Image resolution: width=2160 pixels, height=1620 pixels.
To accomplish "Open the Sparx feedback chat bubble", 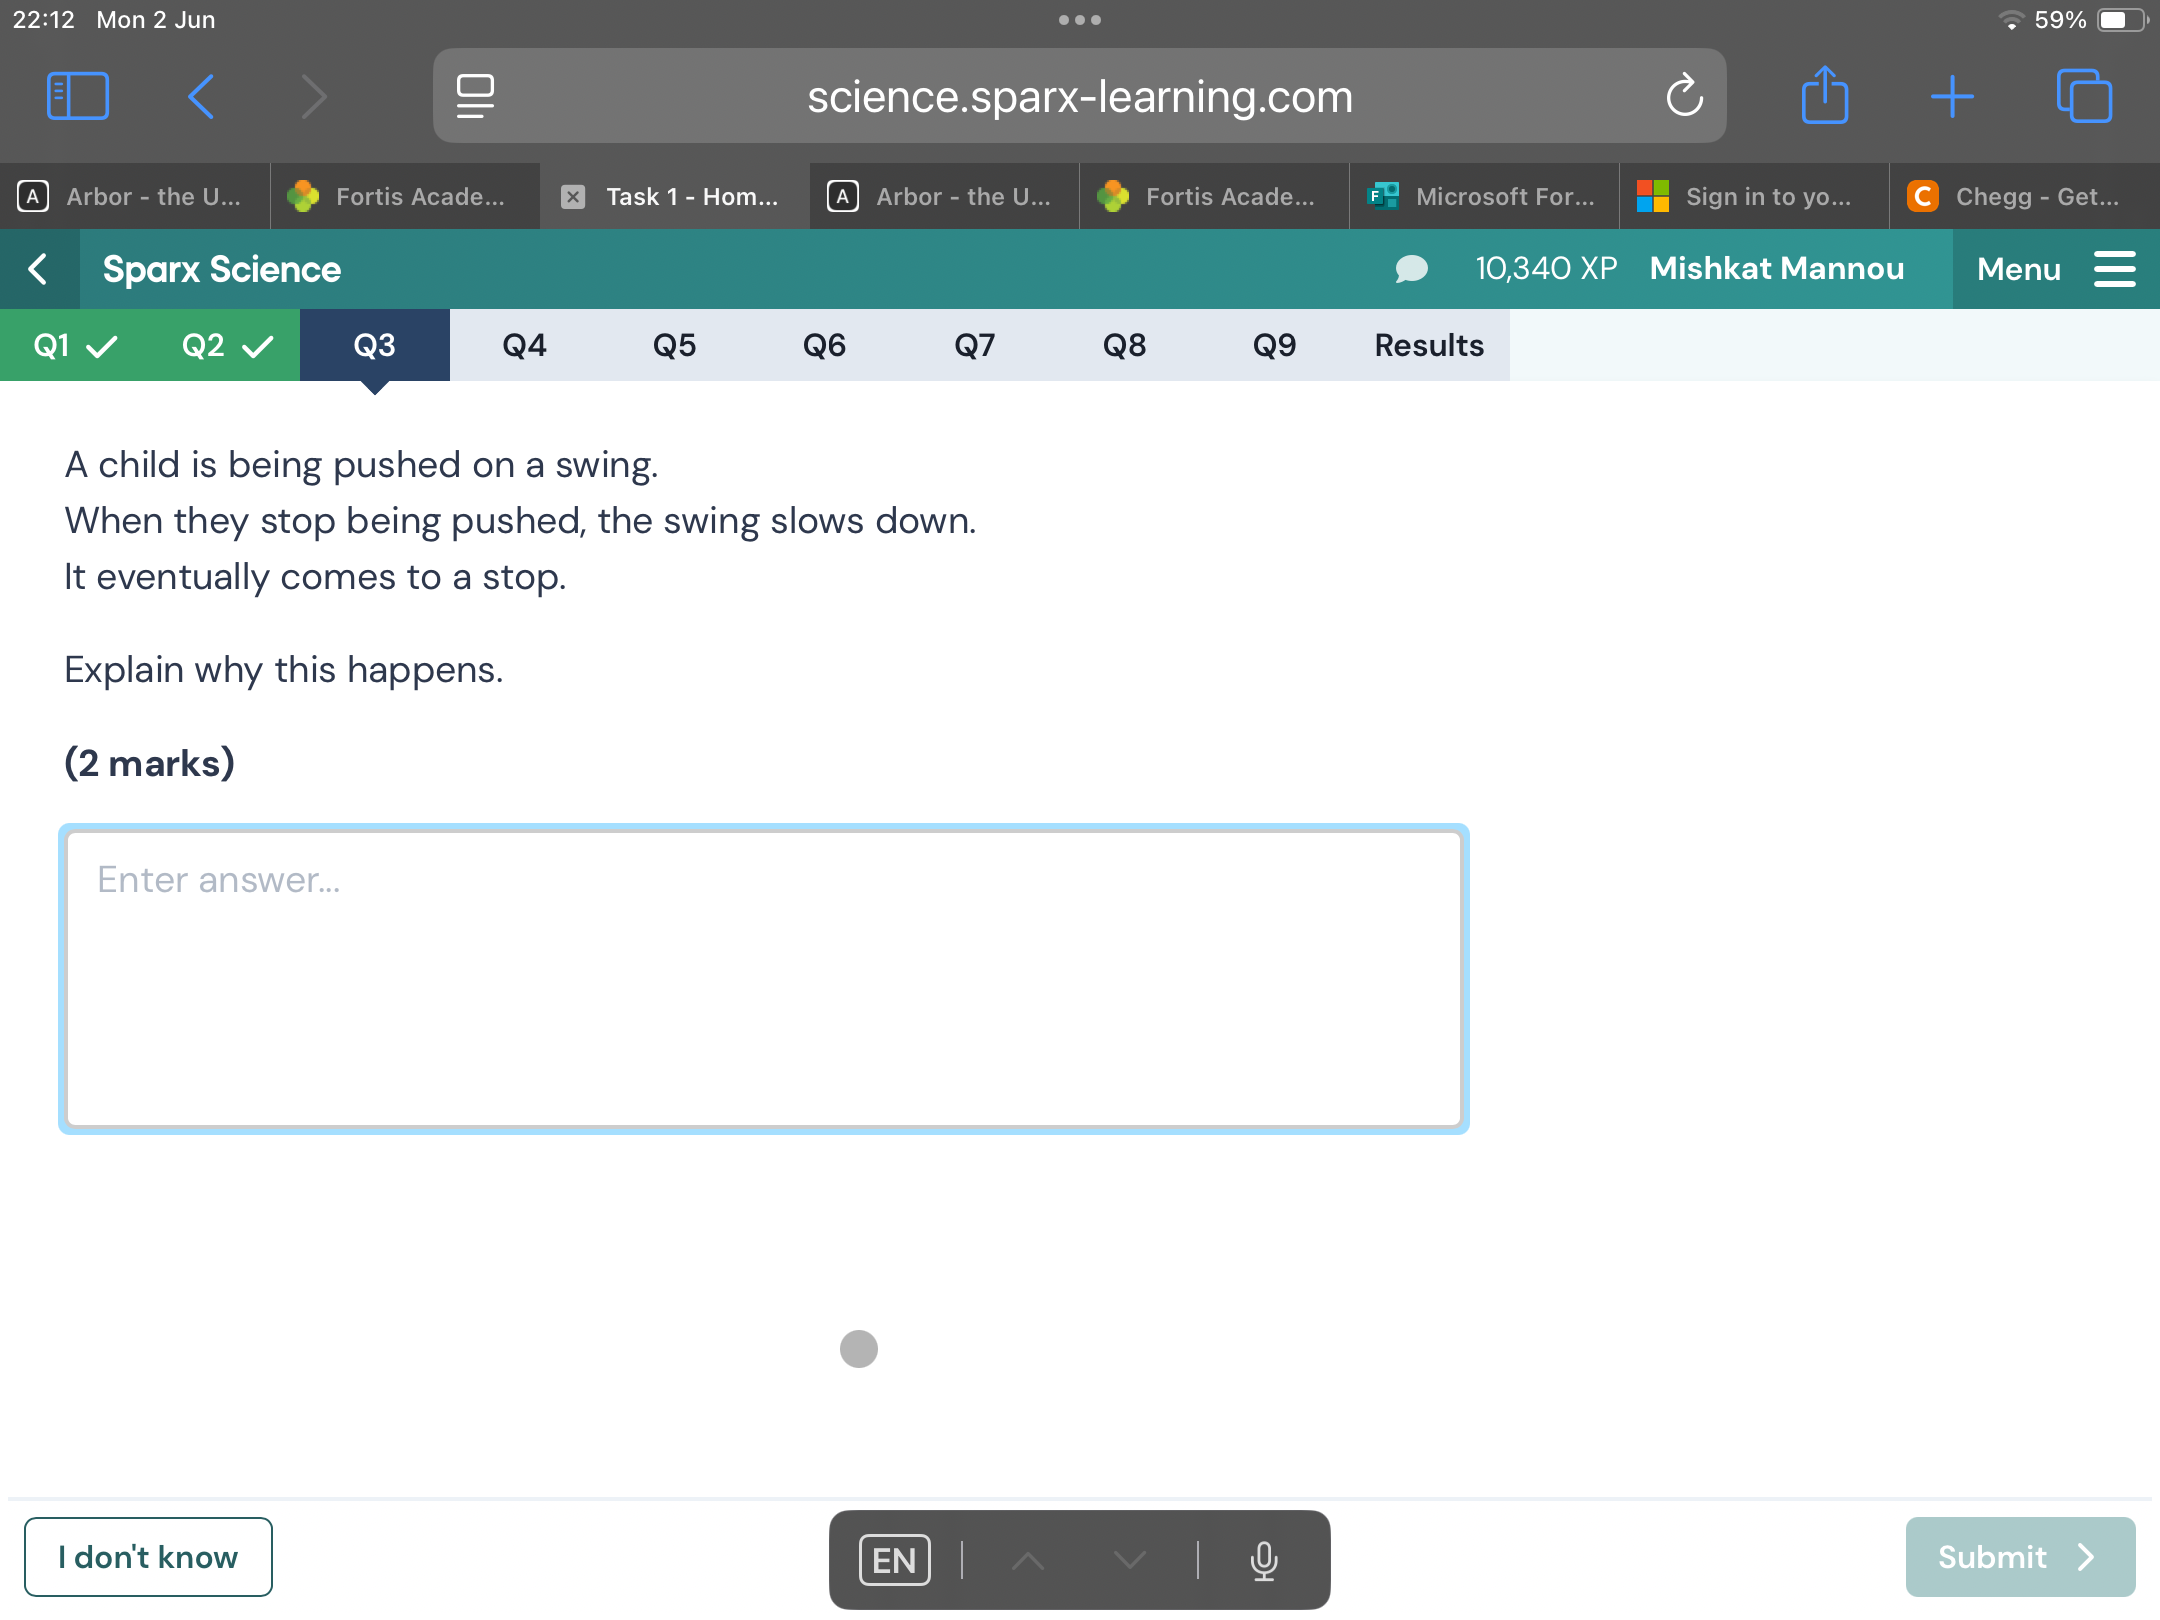I will pos(1411,269).
